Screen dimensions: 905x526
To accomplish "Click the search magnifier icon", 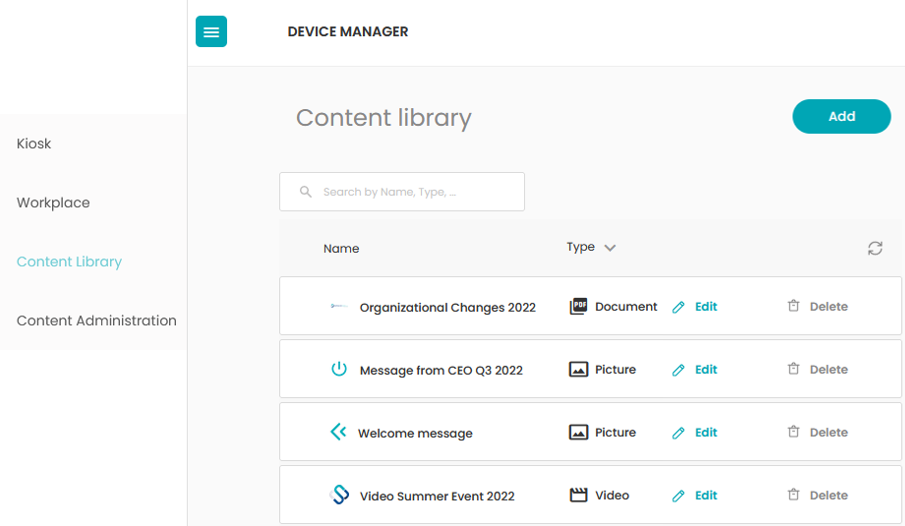I will [x=306, y=192].
